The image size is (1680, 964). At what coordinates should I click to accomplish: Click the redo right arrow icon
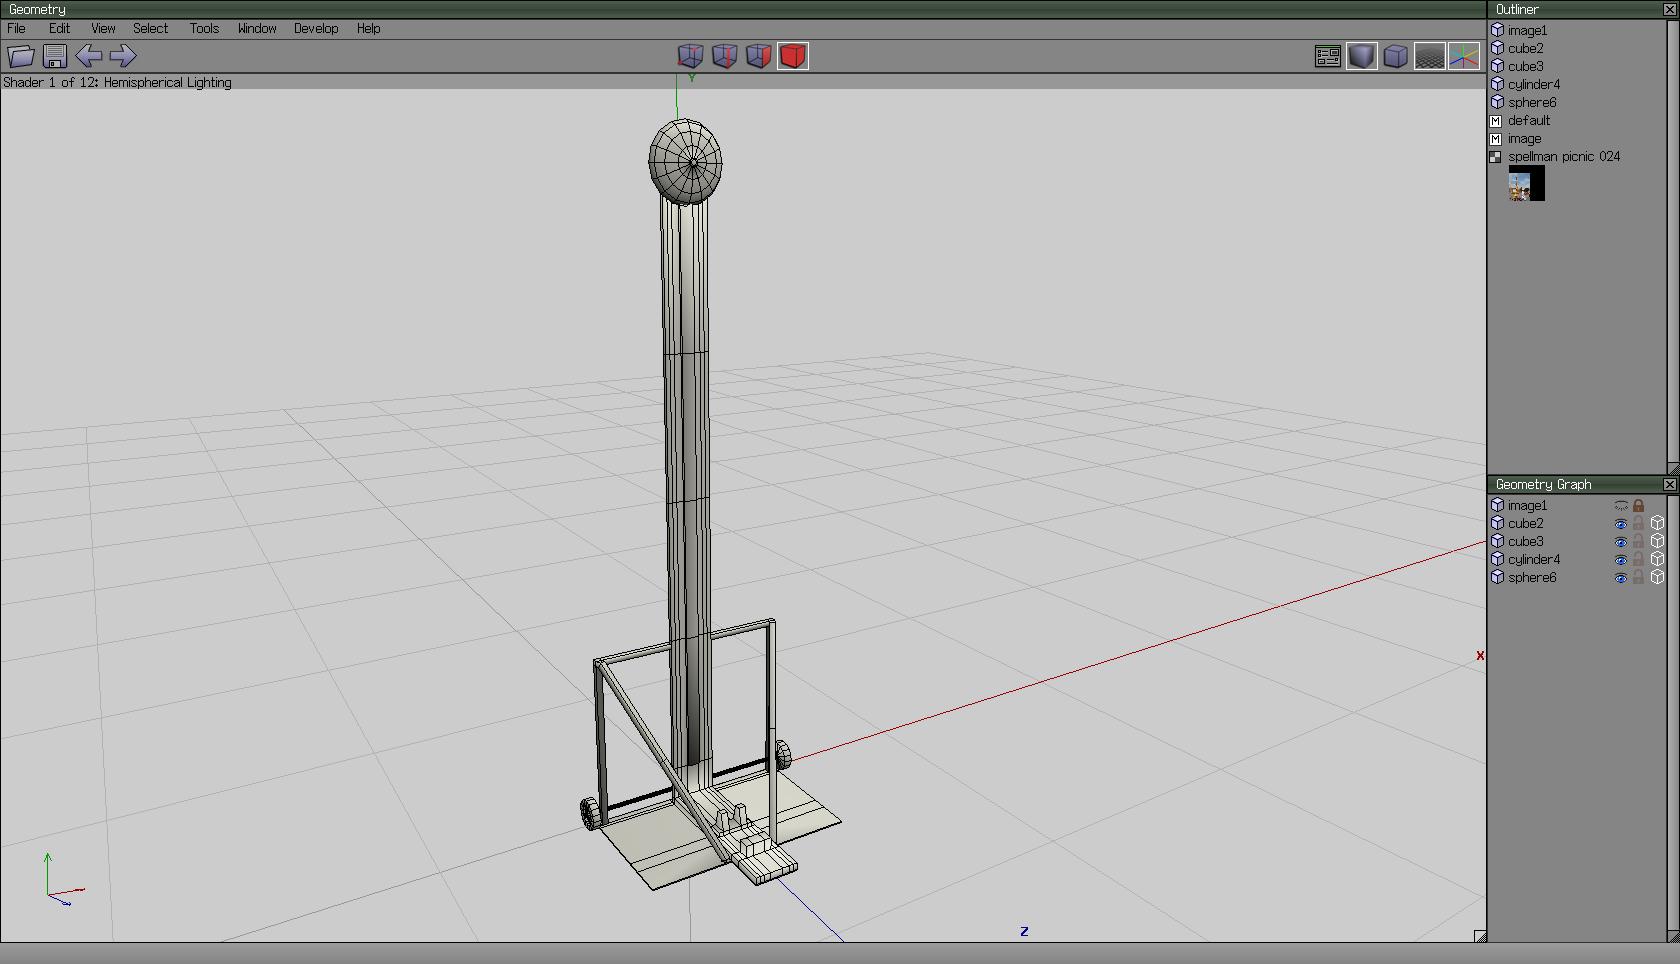(x=123, y=56)
